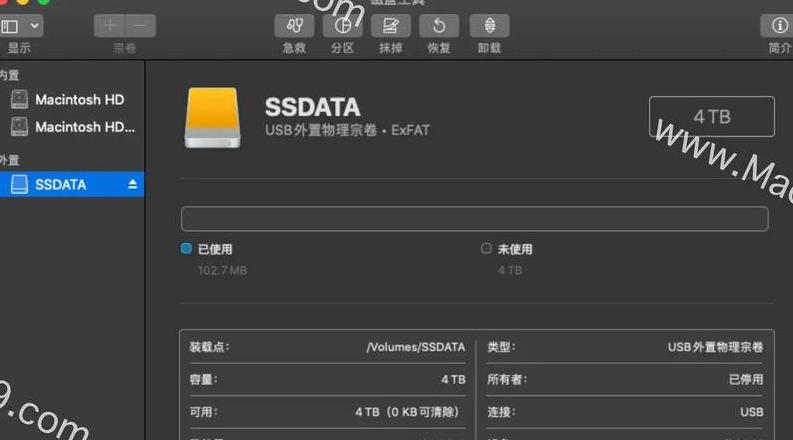
Task: Click the 类型 USB外置物理宗卷 value
Action: [x=716, y=347]
